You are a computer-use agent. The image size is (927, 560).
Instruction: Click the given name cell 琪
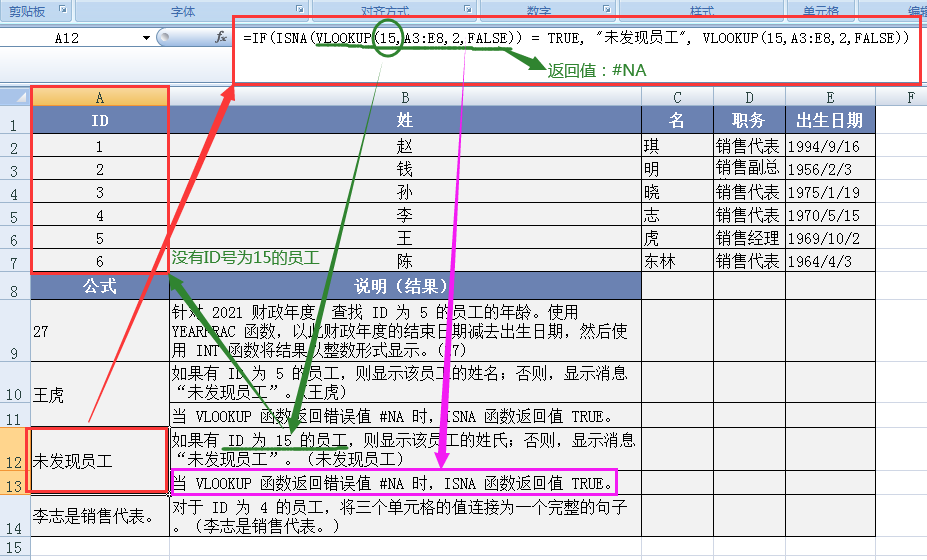[x=677, y=145]
